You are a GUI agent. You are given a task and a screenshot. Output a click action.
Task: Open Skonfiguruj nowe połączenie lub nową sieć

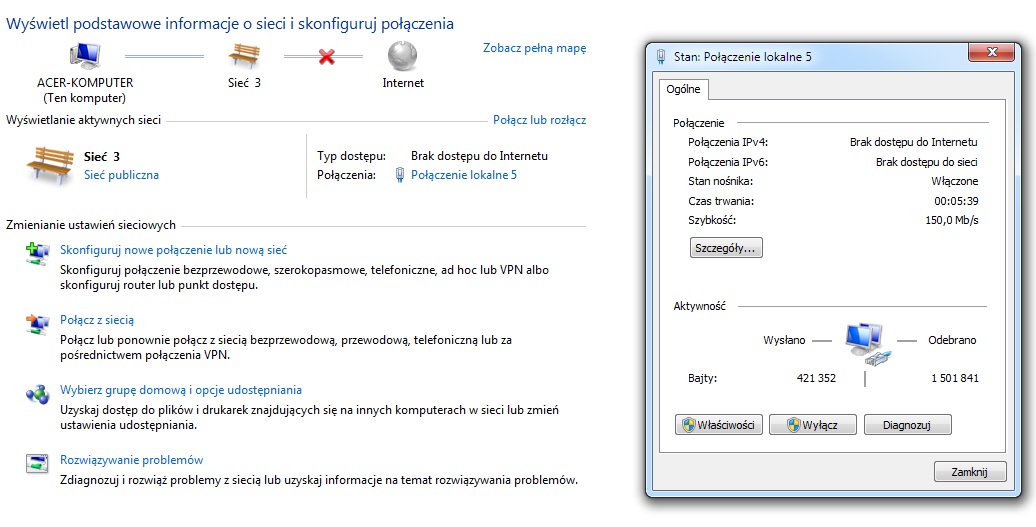(174, 250)
